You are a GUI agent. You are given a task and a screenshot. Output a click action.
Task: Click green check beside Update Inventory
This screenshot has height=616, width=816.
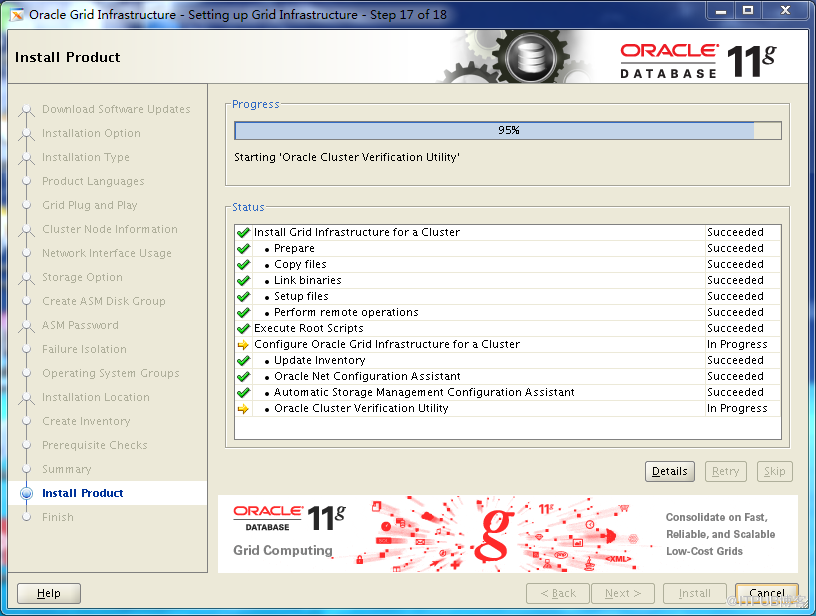click(x=243, y=361)
